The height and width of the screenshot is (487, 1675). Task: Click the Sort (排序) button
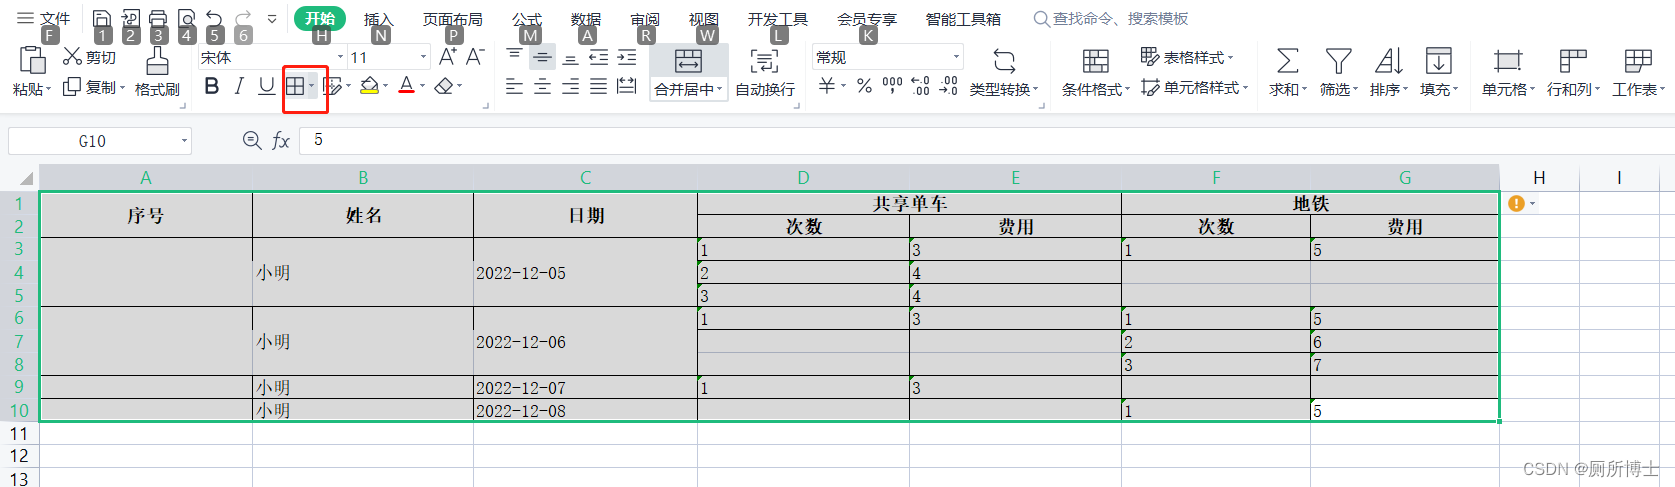(x=1388, y=72)
